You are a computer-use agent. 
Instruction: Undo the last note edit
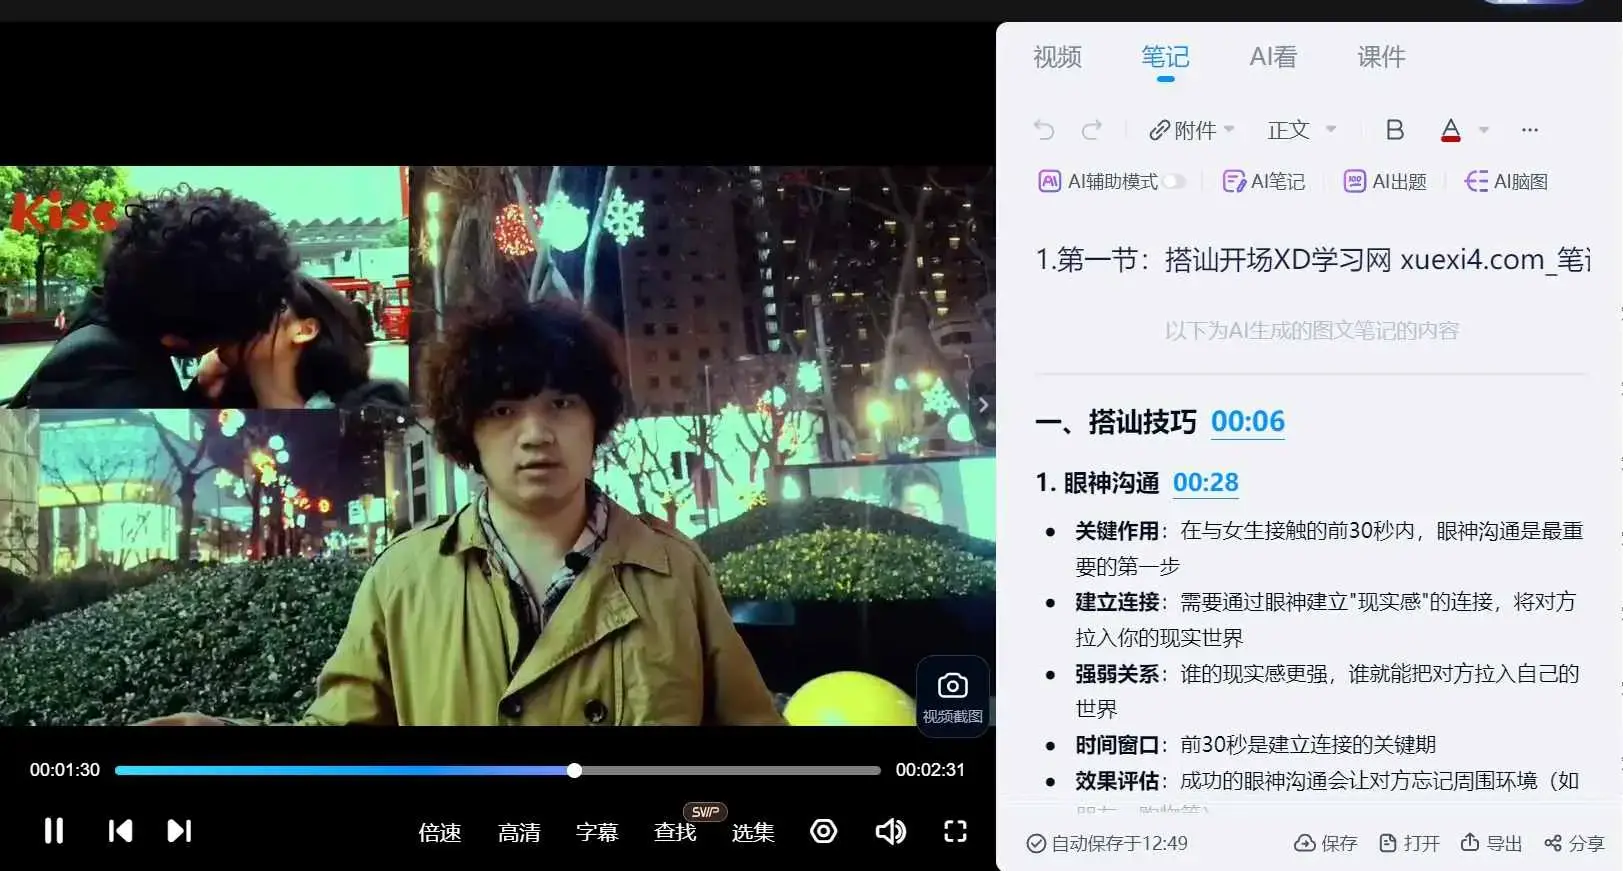pyautogui.click(x=1044, y=130)
